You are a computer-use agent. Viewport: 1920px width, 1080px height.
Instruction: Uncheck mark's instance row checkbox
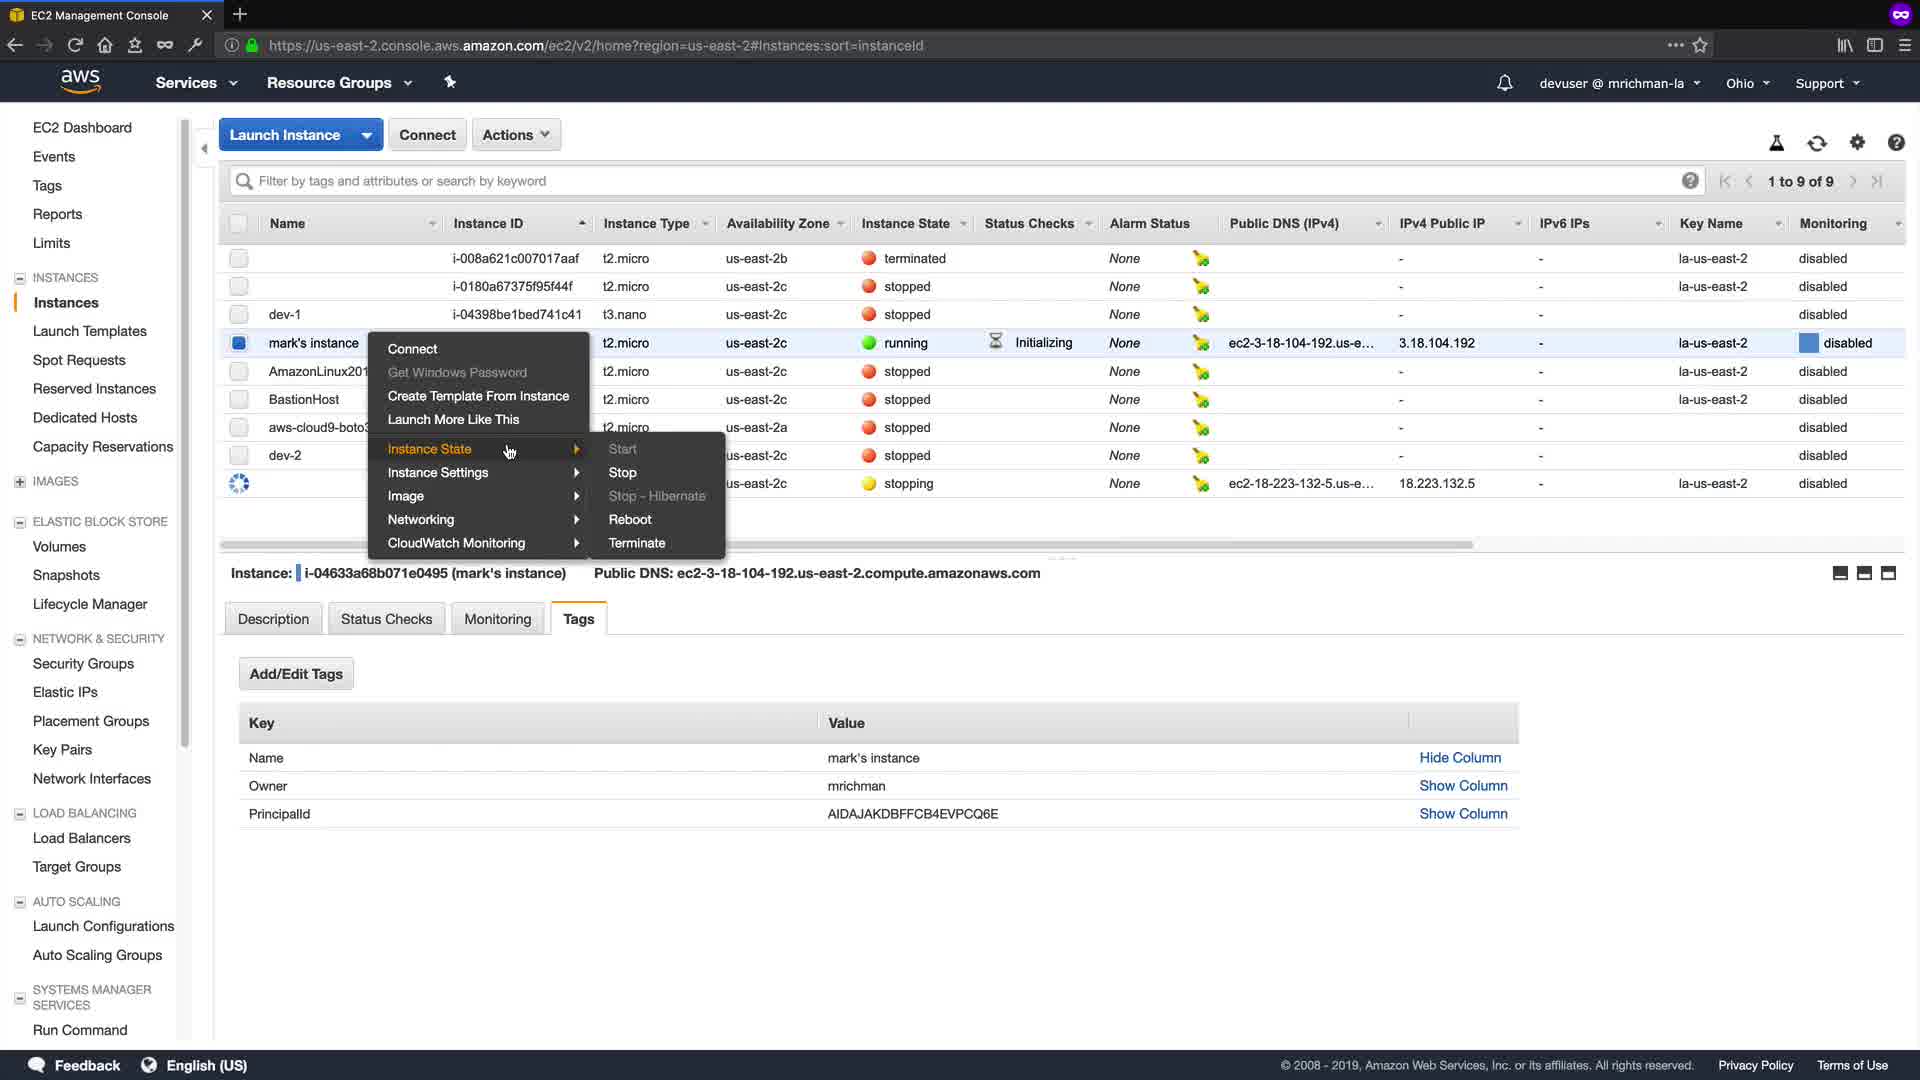[238, 343]
